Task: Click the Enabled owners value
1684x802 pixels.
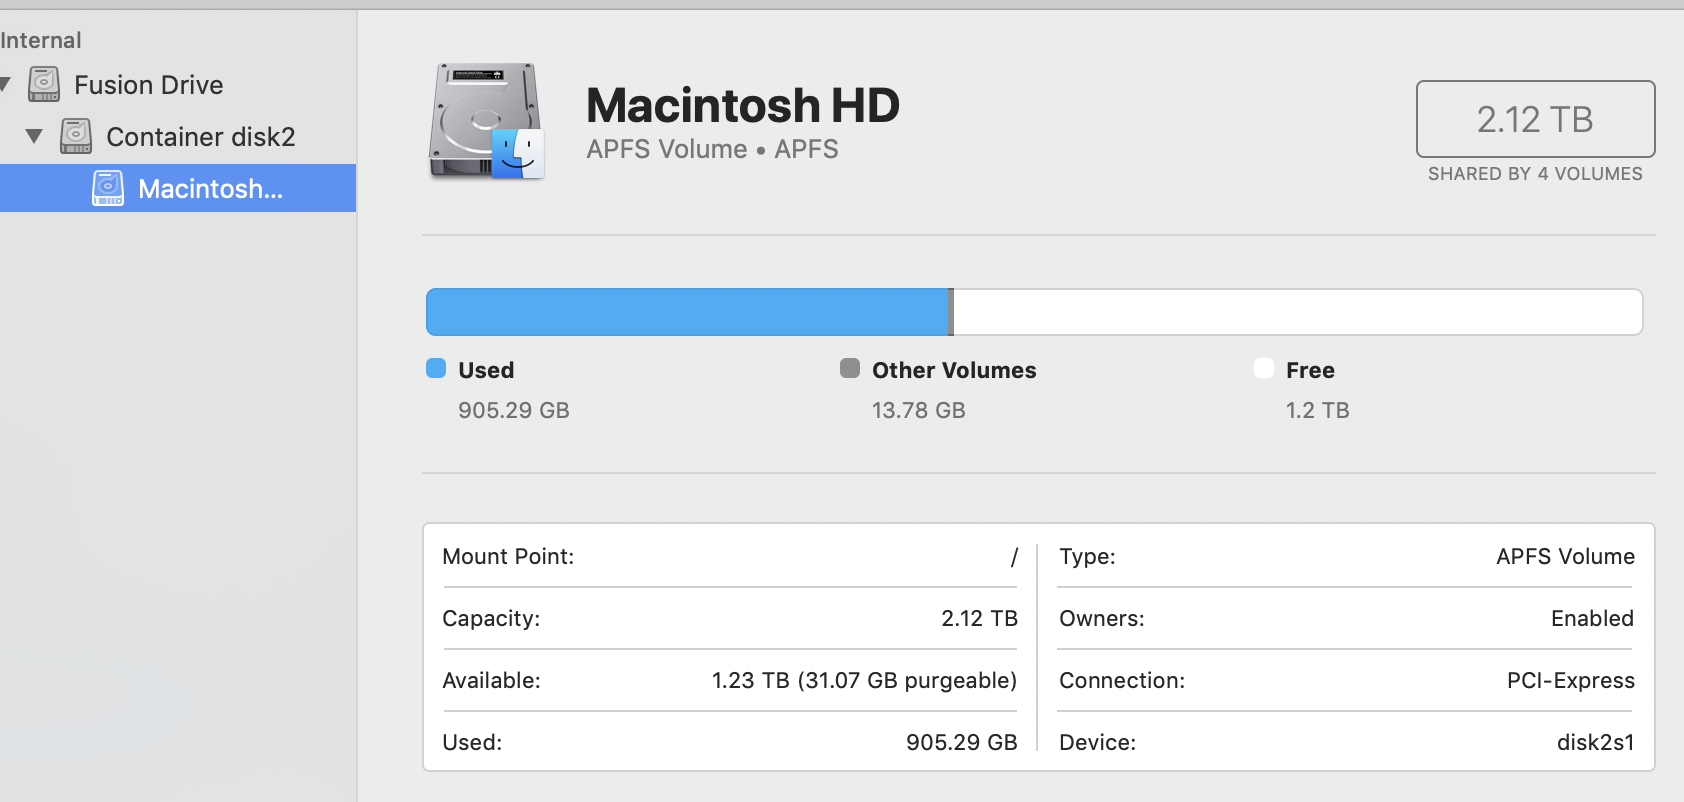Action: [1592, 618]
